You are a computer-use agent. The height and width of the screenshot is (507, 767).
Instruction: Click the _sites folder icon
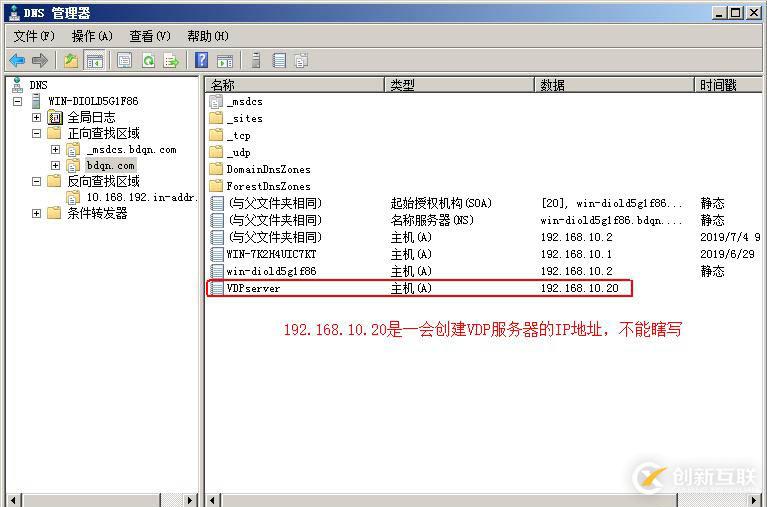pos(216,118)
